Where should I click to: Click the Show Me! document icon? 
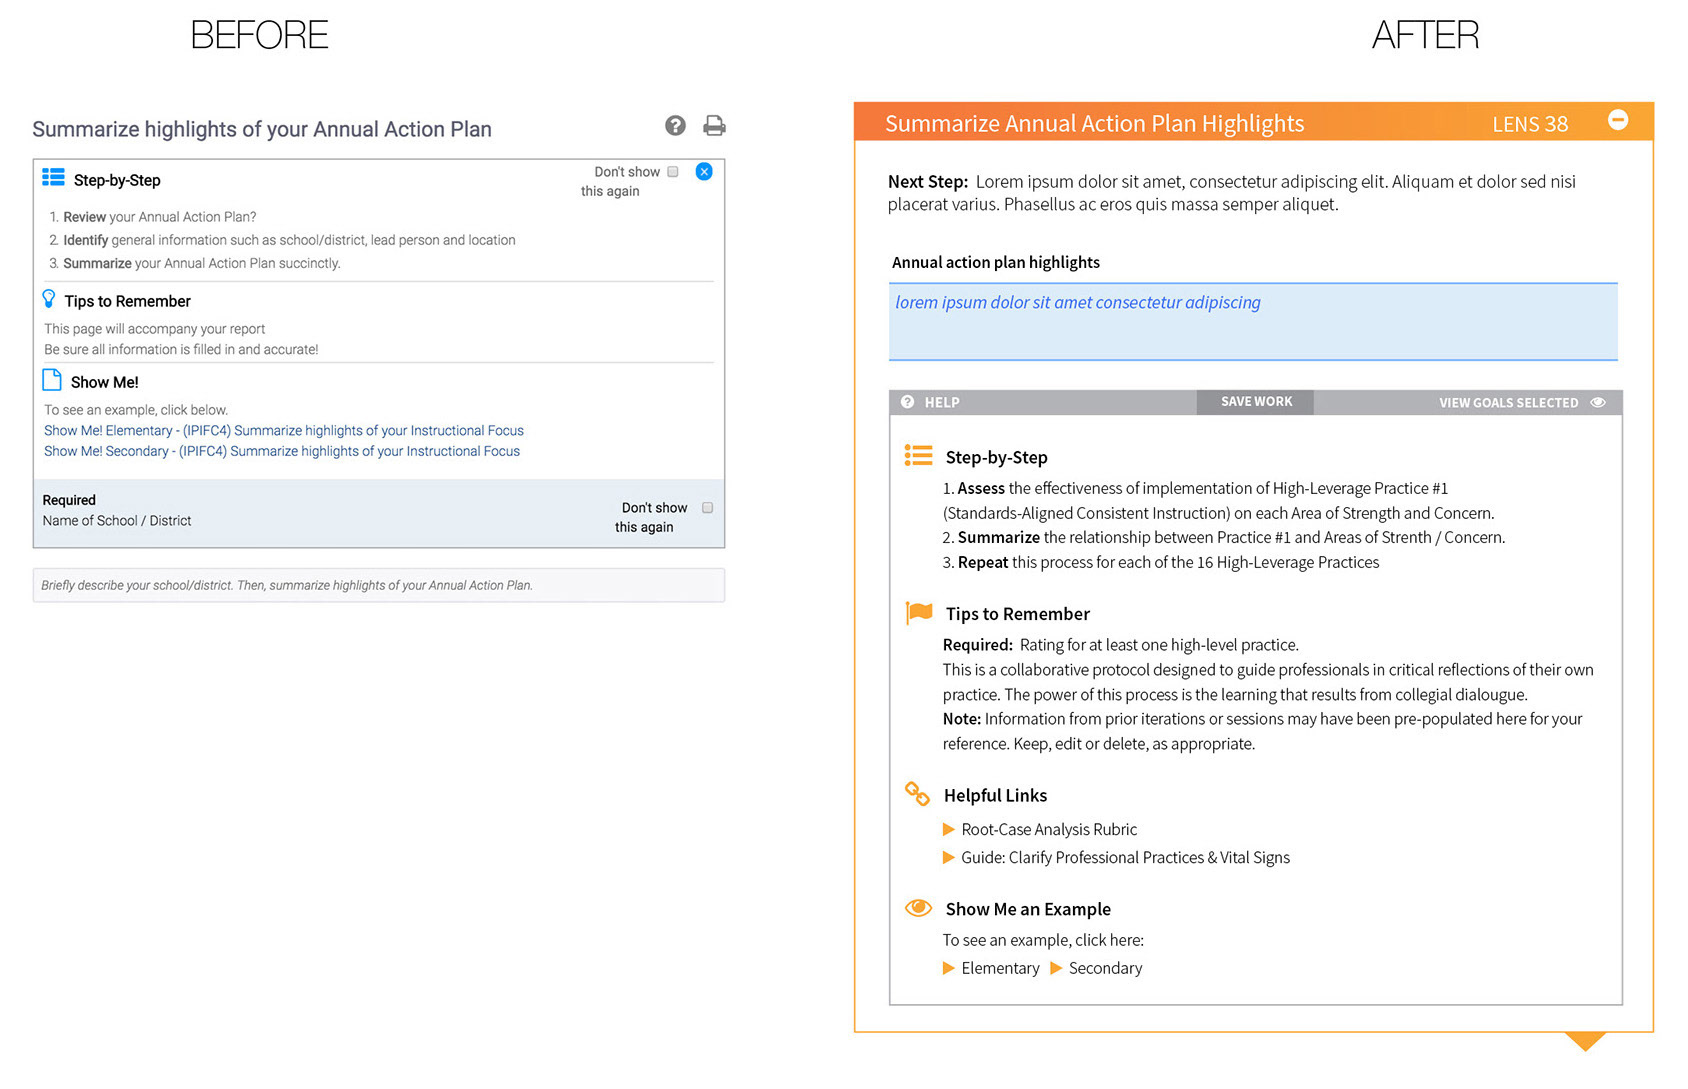coord(52,381)
